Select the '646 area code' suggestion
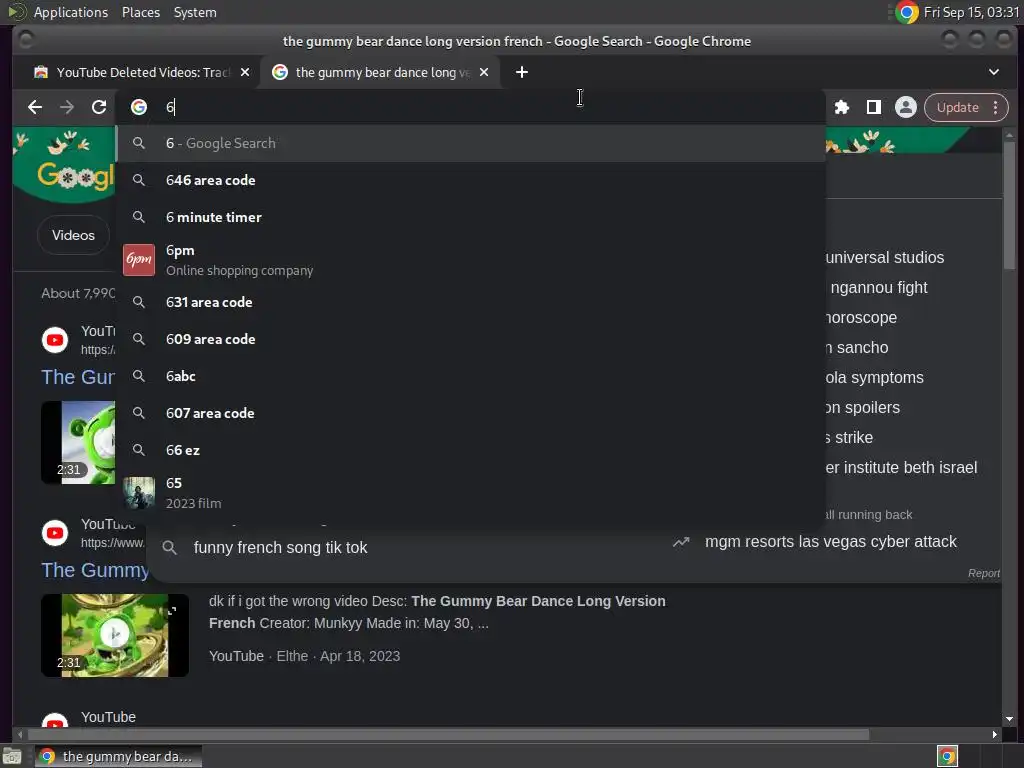This screenshot has width=1024, height=768. coord(470,180)
